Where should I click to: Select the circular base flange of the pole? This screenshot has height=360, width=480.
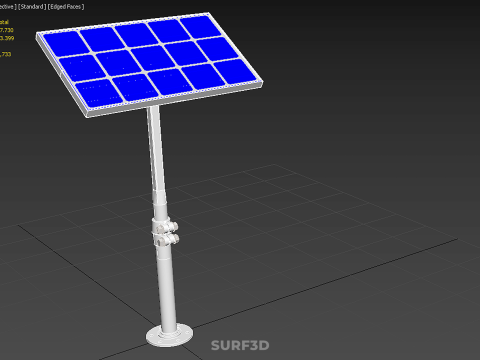(169, 335)
